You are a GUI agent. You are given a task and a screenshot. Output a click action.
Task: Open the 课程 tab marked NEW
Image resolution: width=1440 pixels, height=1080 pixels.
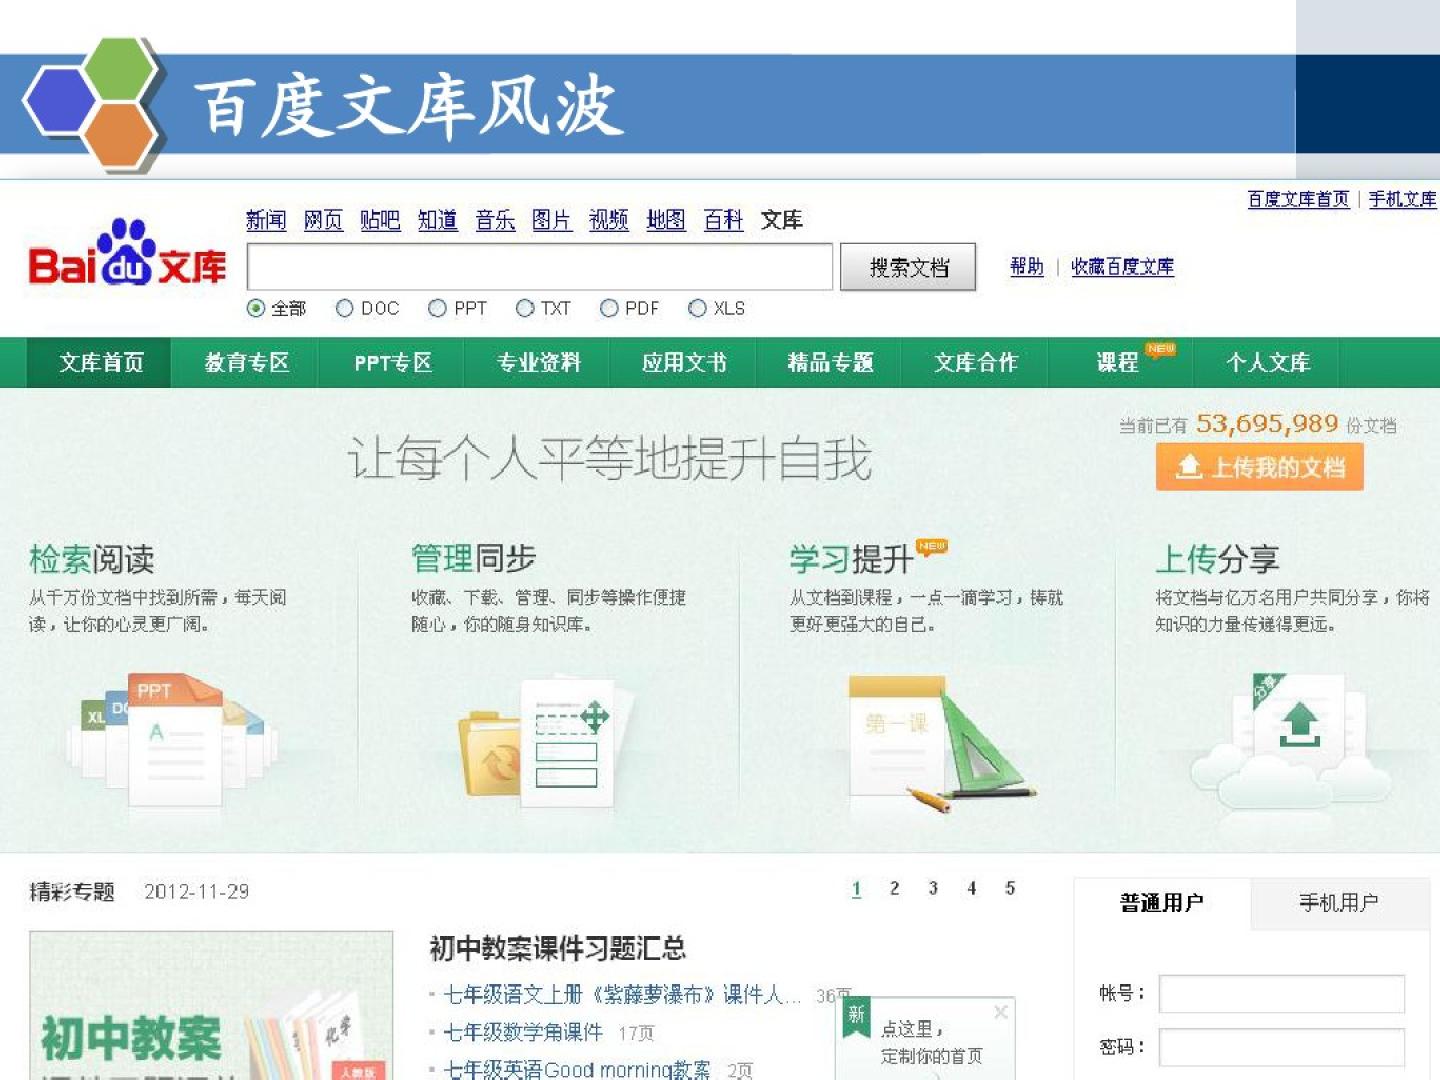tap(1118, 363)
